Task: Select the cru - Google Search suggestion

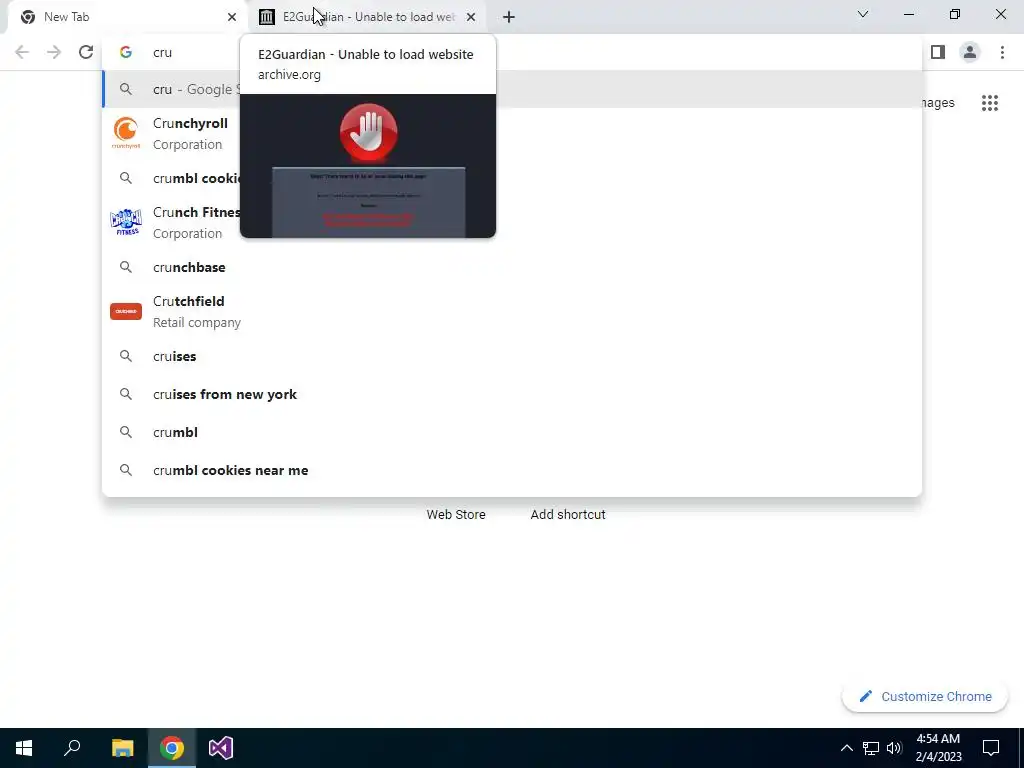Action: pos(512,89)
